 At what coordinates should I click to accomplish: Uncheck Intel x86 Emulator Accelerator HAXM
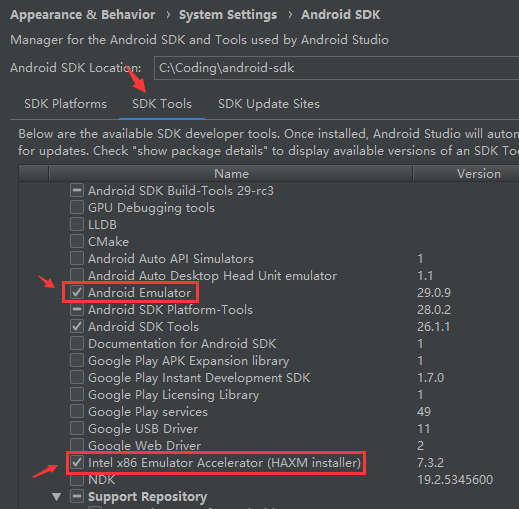[77, 463]
